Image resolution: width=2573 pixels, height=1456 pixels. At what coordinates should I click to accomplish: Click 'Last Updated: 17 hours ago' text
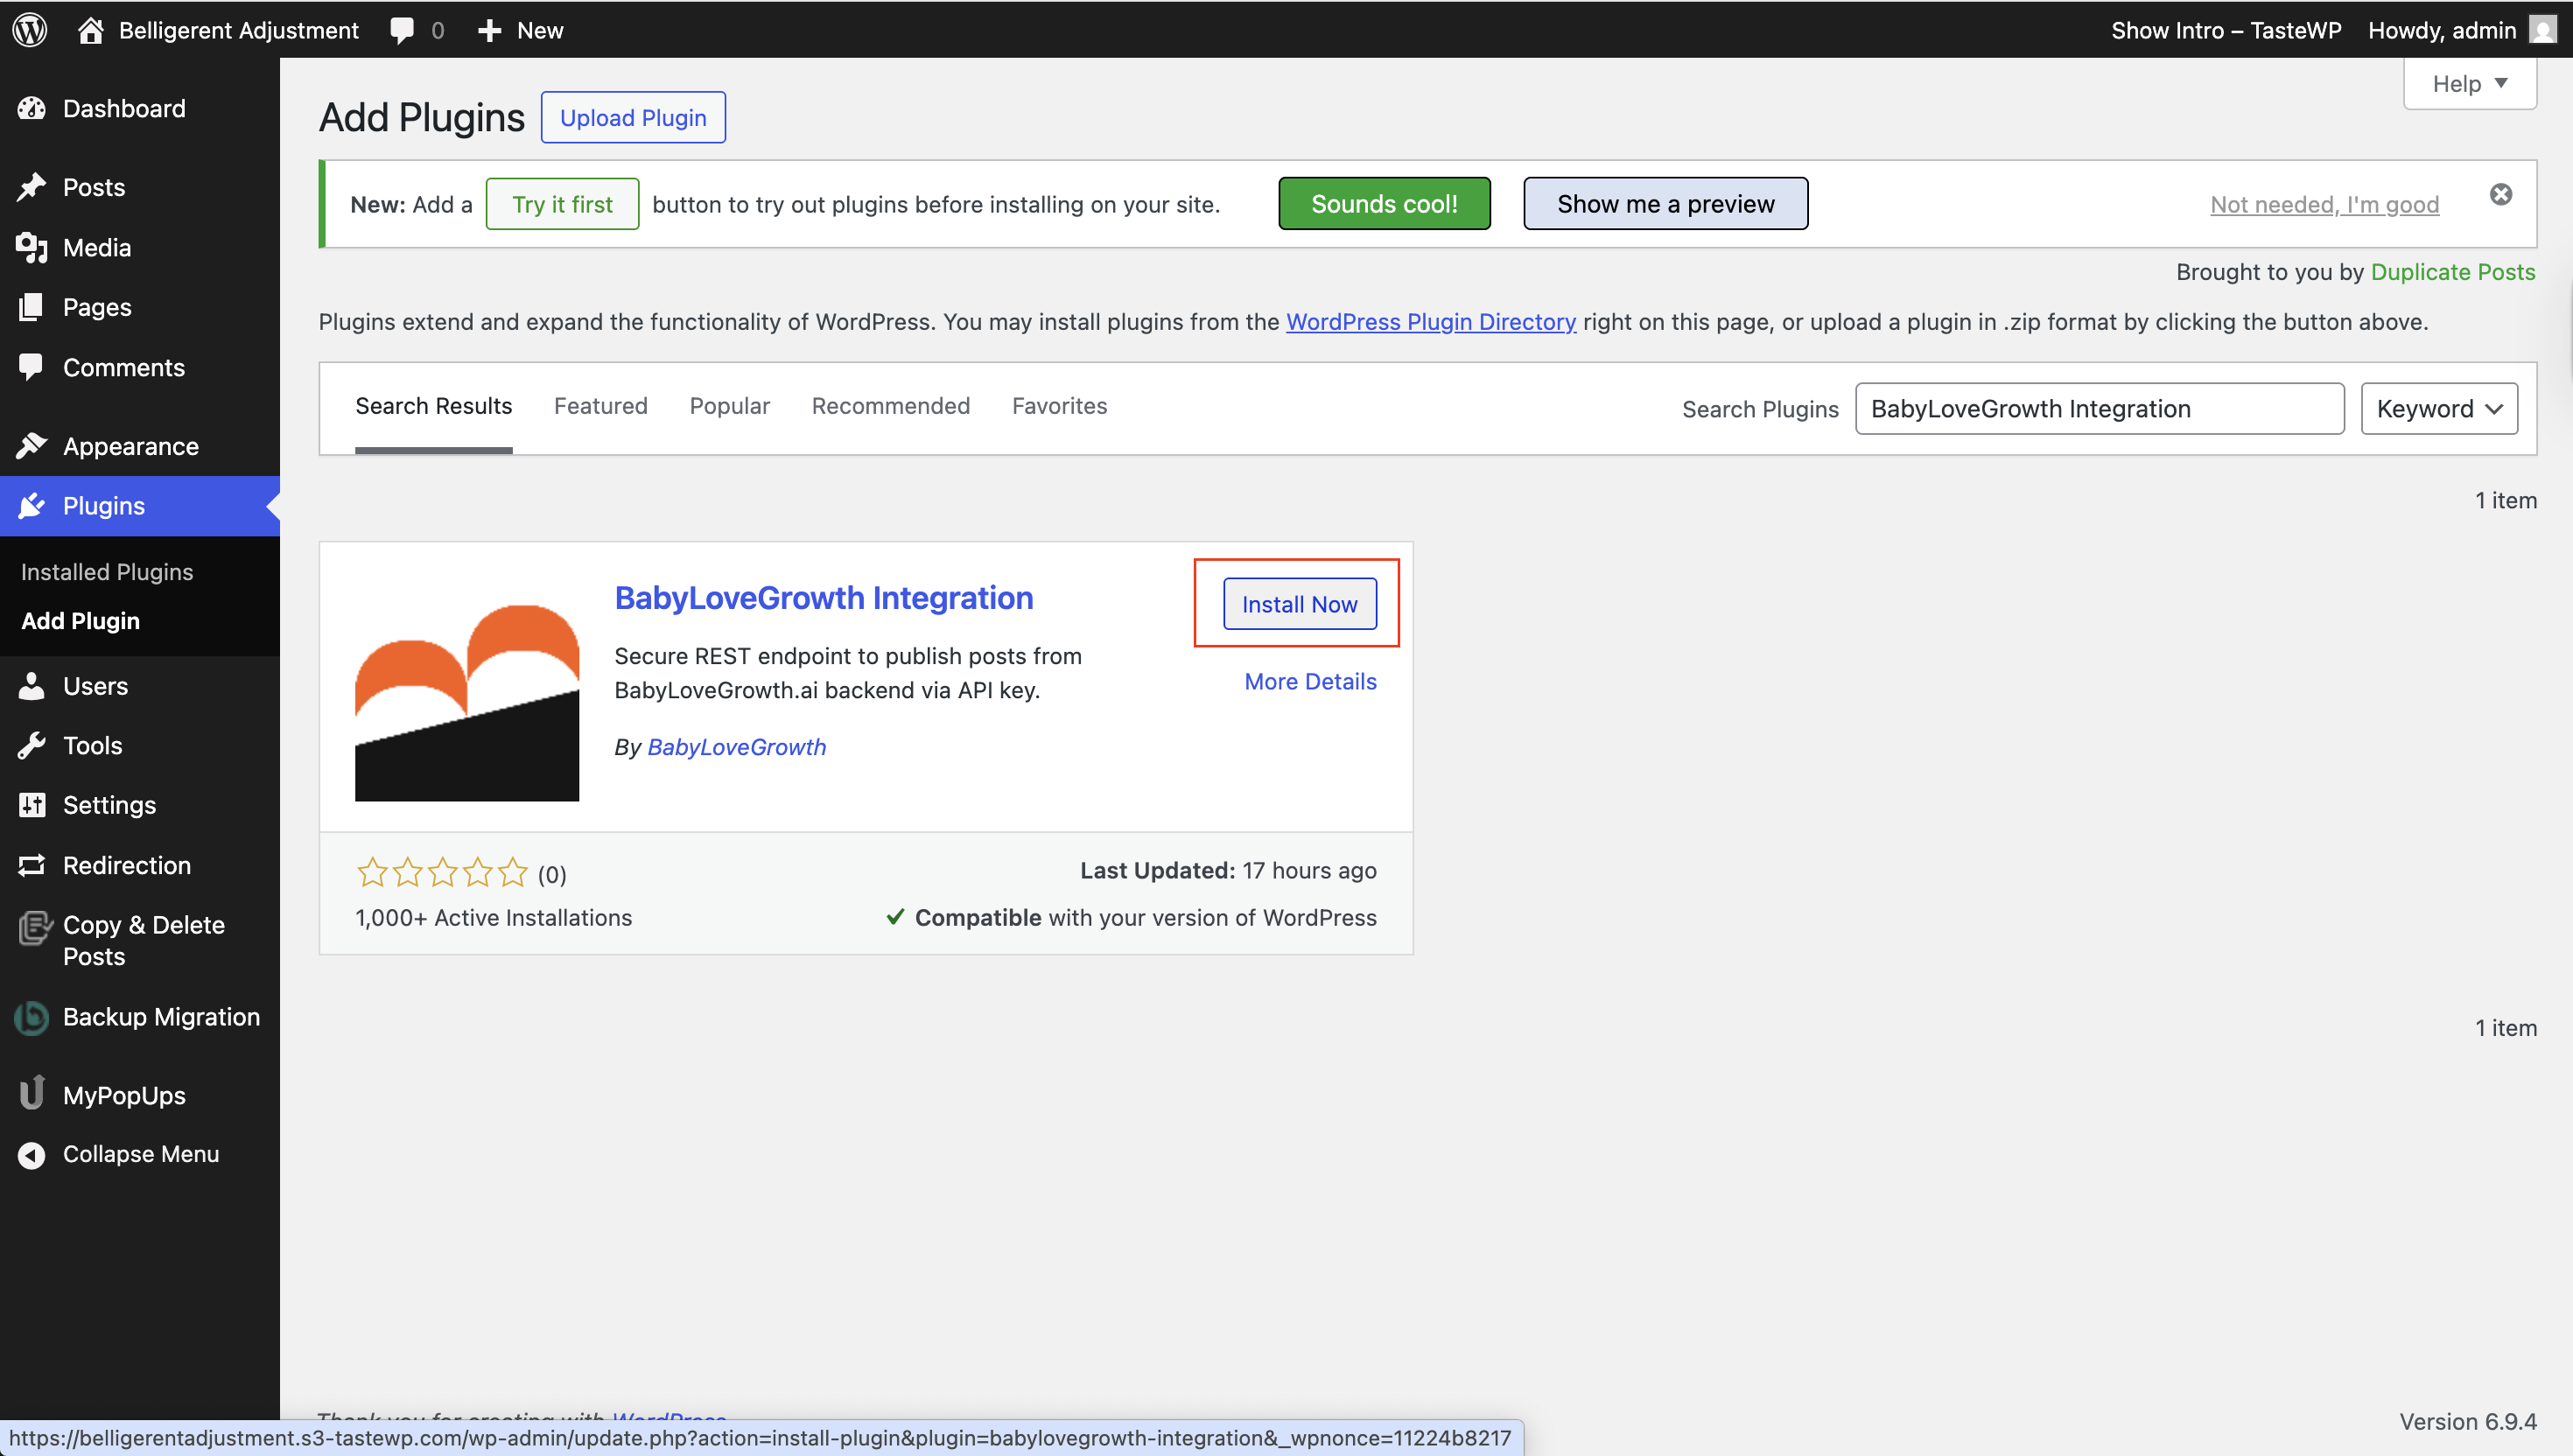[1228, 871]
